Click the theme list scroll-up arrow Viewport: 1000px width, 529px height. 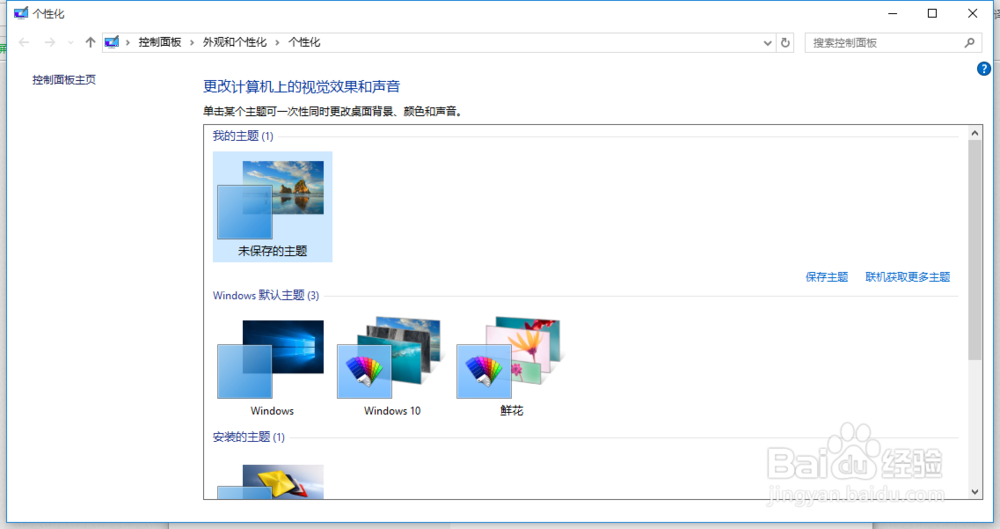click(974, 133)
